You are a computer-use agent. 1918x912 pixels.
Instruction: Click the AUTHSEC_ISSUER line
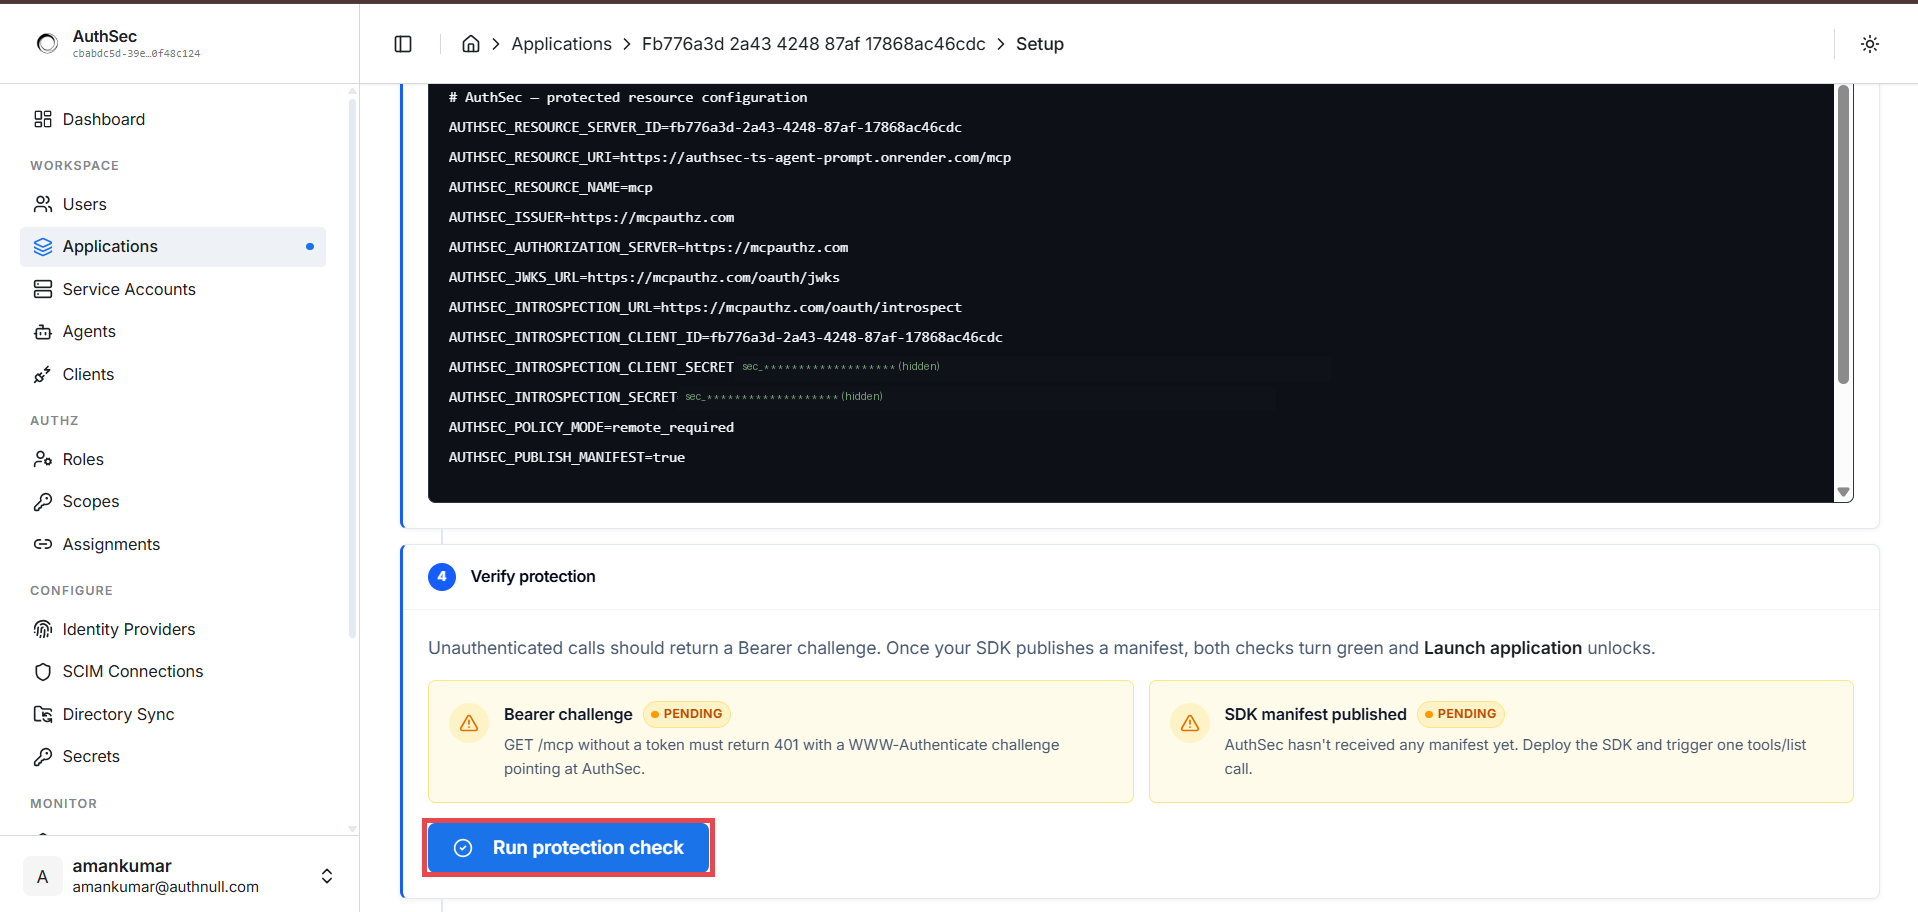coord(591,217)
